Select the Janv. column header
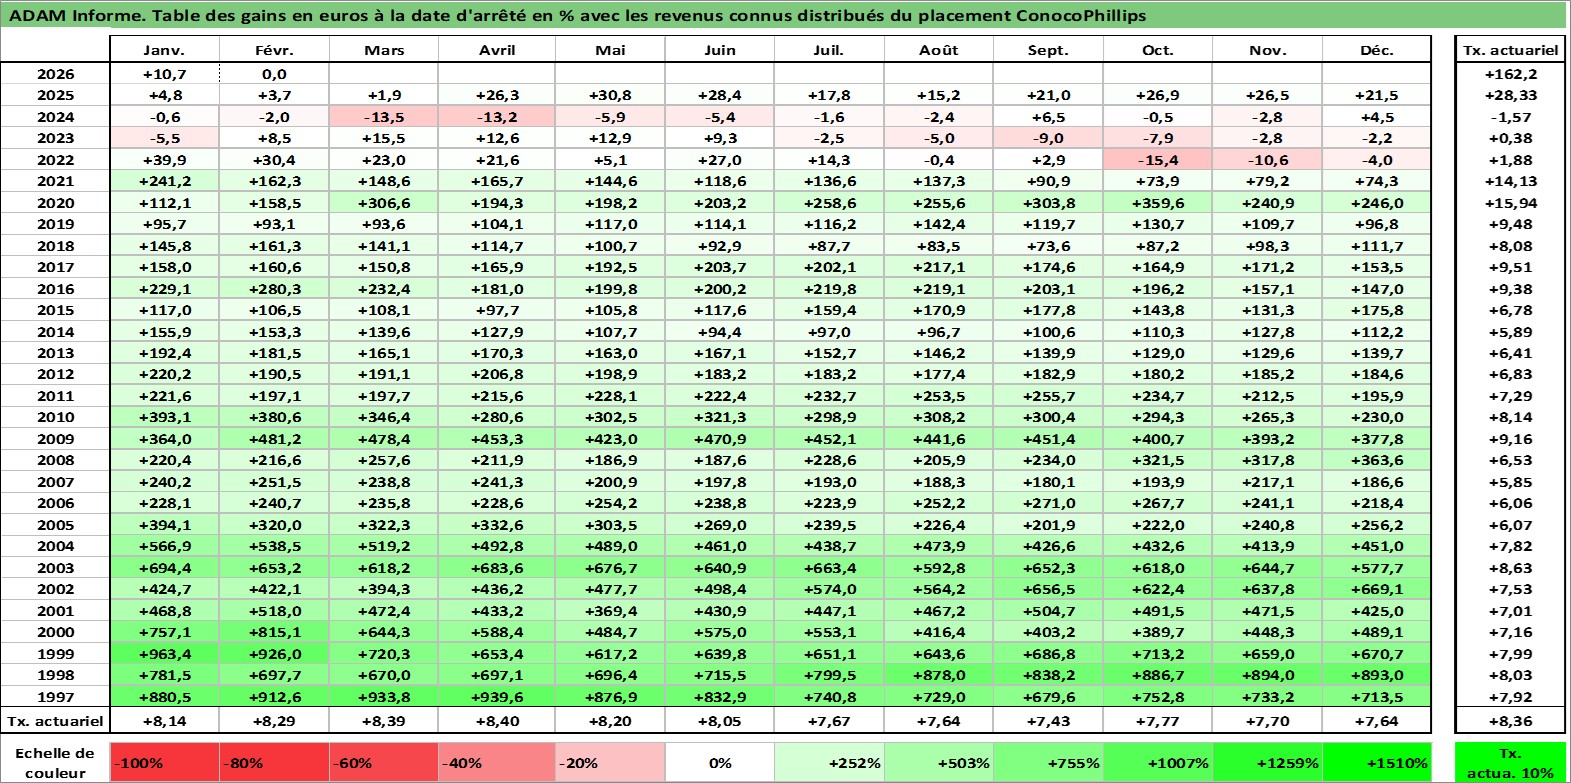The image size is (1571, 783). pos(164,50)
